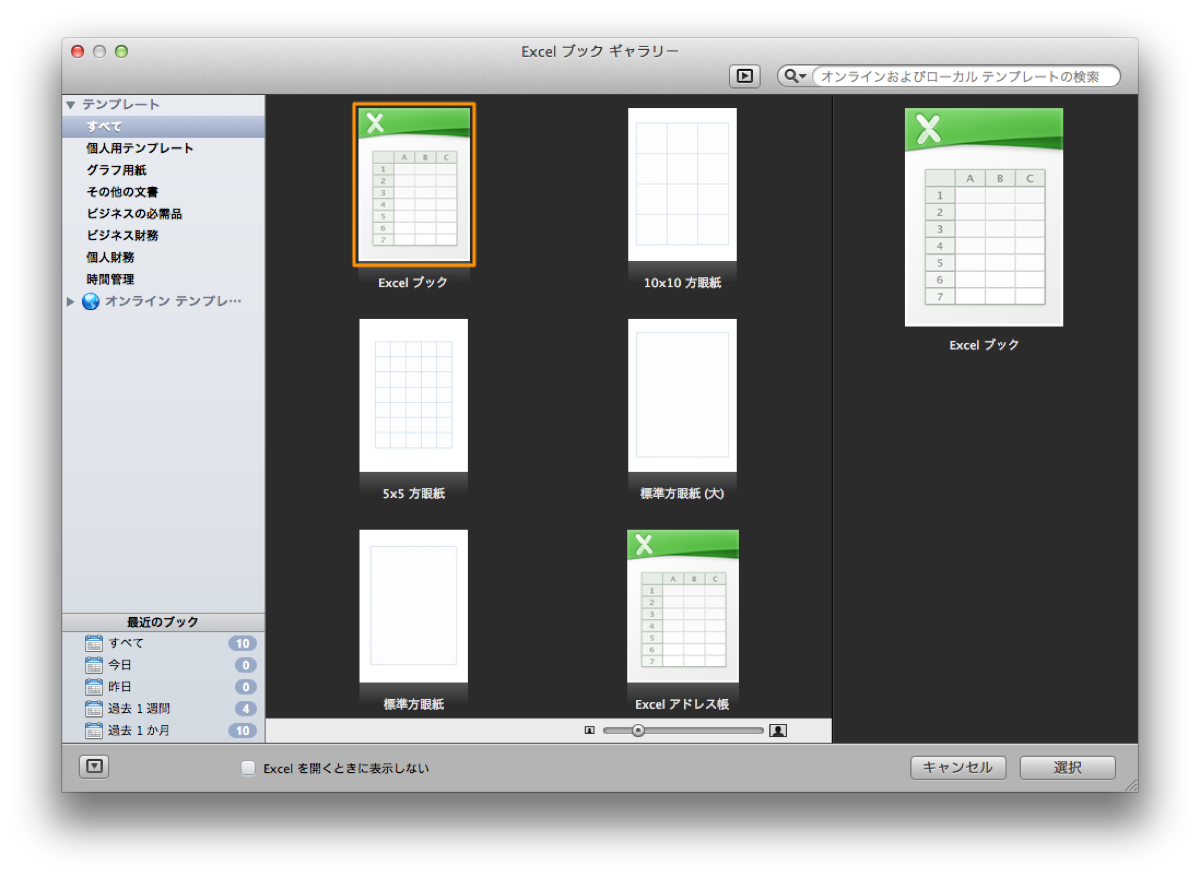Click the calendar icon beside 今日
Viewport: 1200px width, 878px height.
pos(94,665)
